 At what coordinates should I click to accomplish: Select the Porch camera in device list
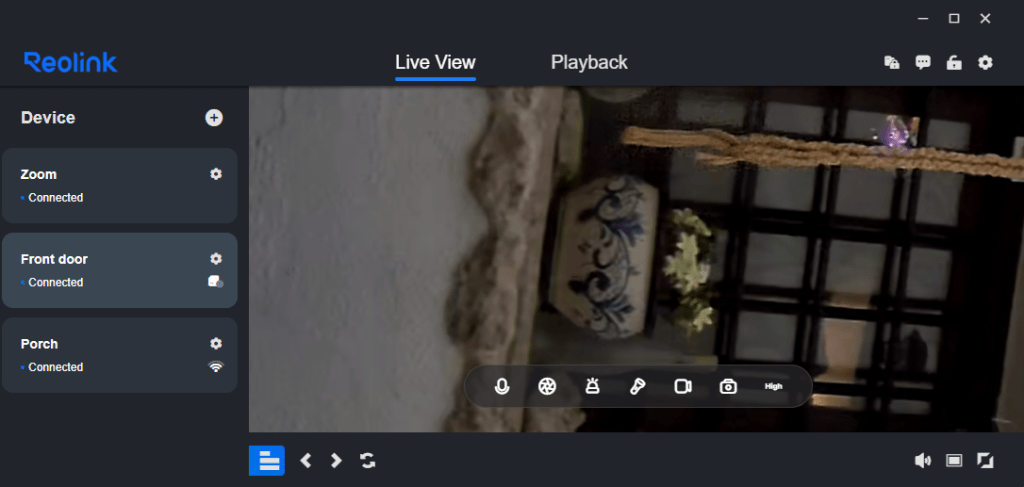(x=100, y=354)
